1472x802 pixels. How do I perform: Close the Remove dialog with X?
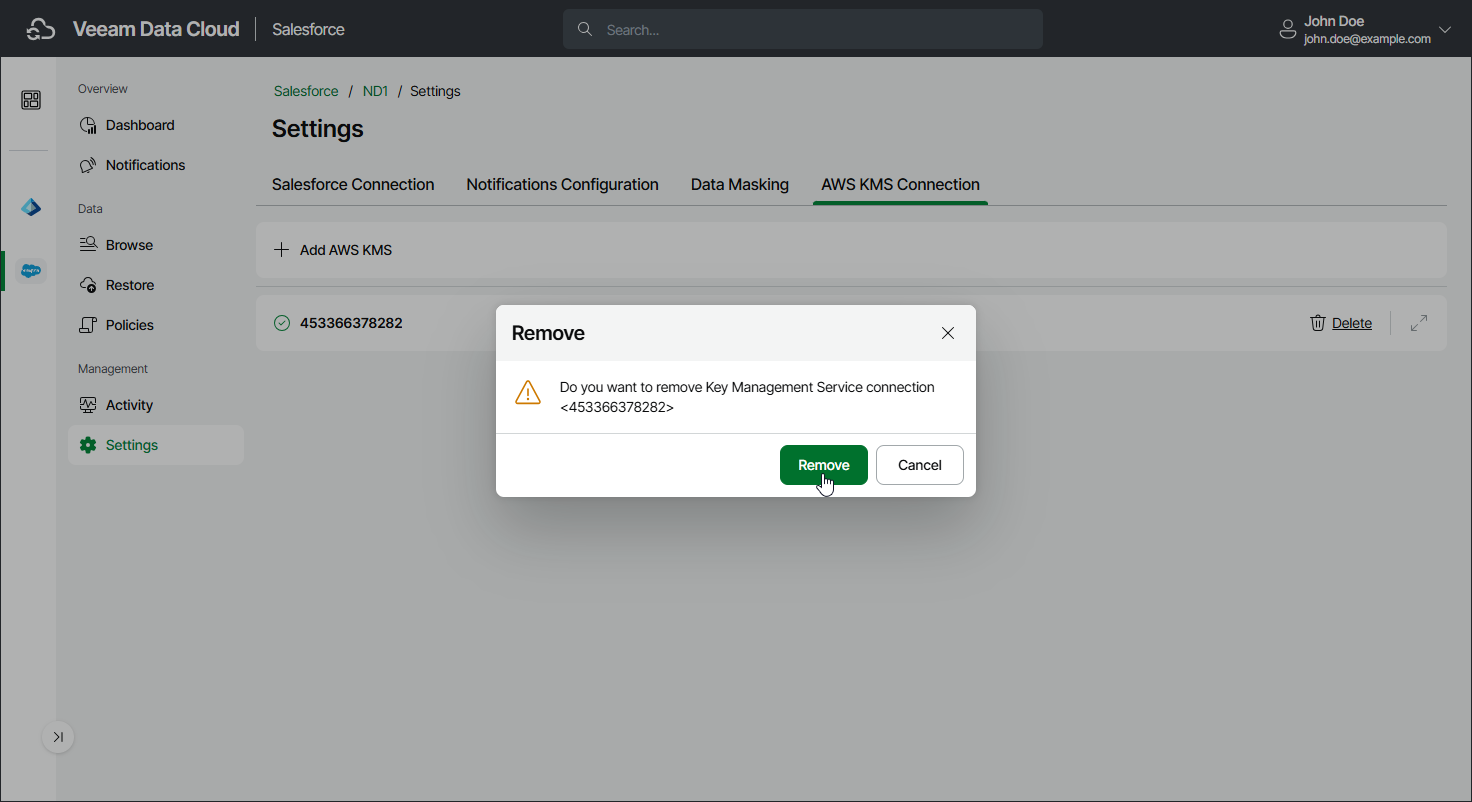(948, 333)
